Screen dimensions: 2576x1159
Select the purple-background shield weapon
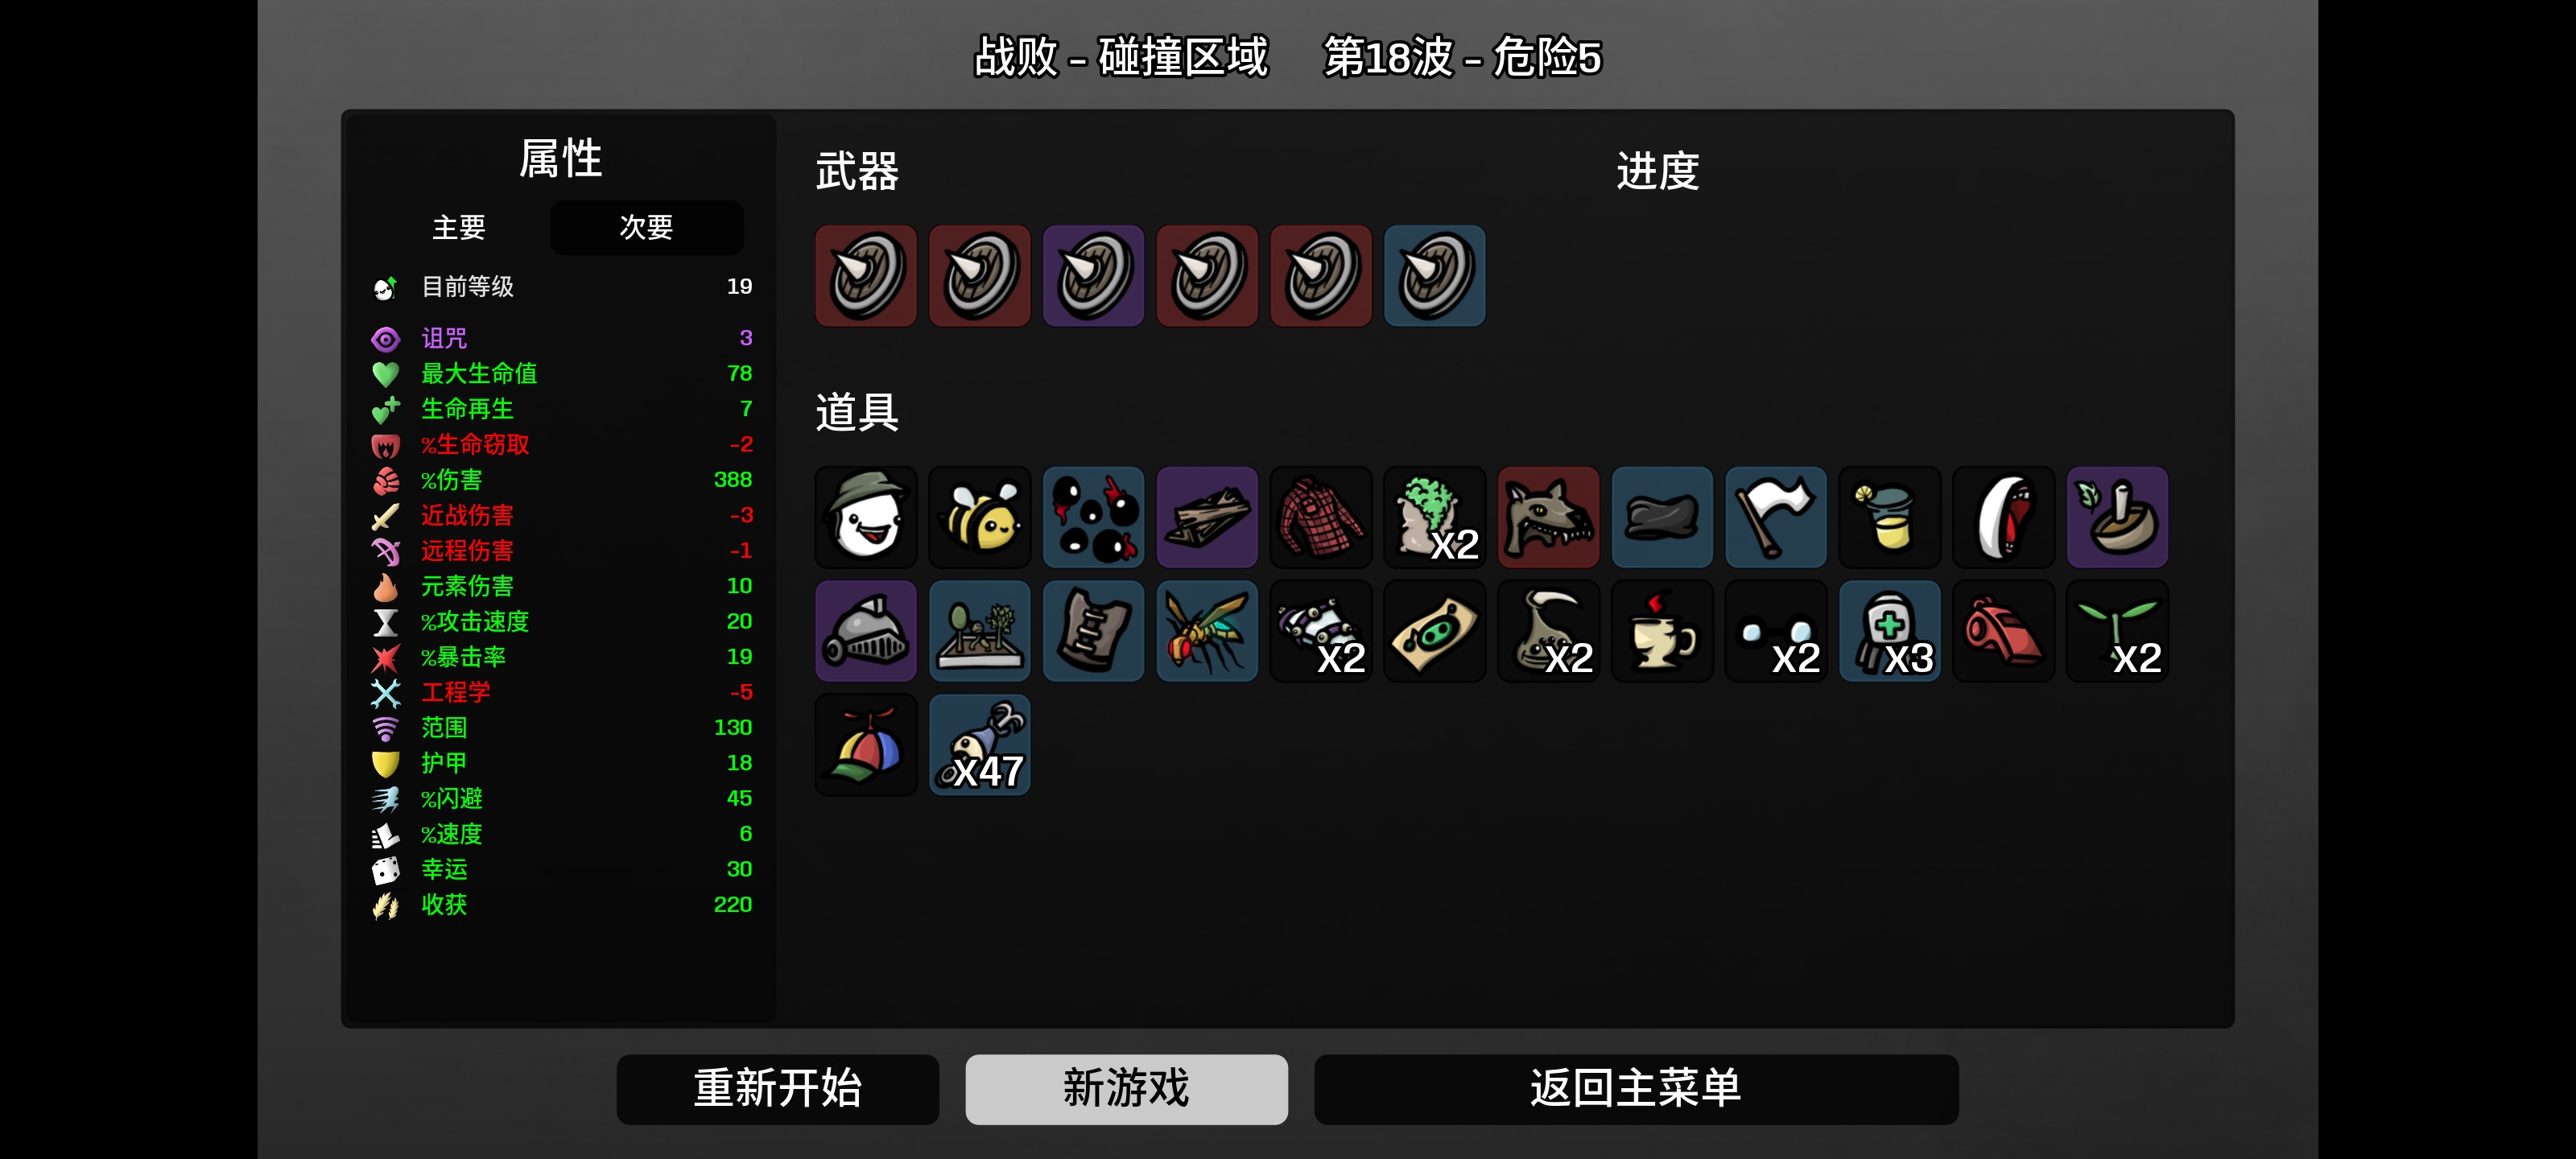click(x=1093, y=276)
